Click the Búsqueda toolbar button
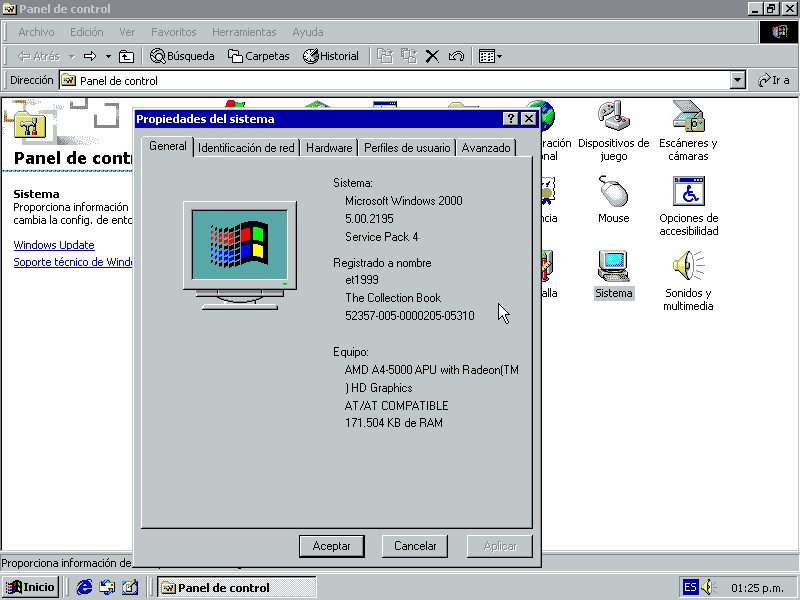 click(x=182, y=56)
